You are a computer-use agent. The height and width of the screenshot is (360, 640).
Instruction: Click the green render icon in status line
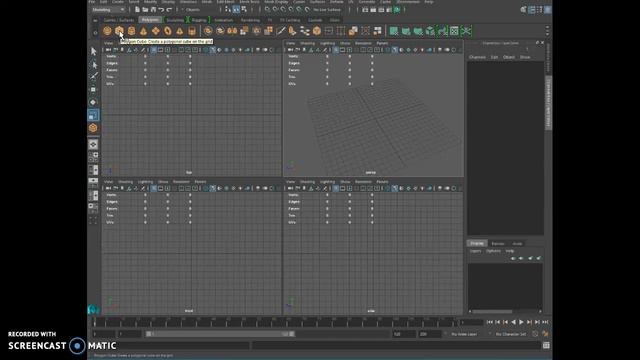(397, 9)
